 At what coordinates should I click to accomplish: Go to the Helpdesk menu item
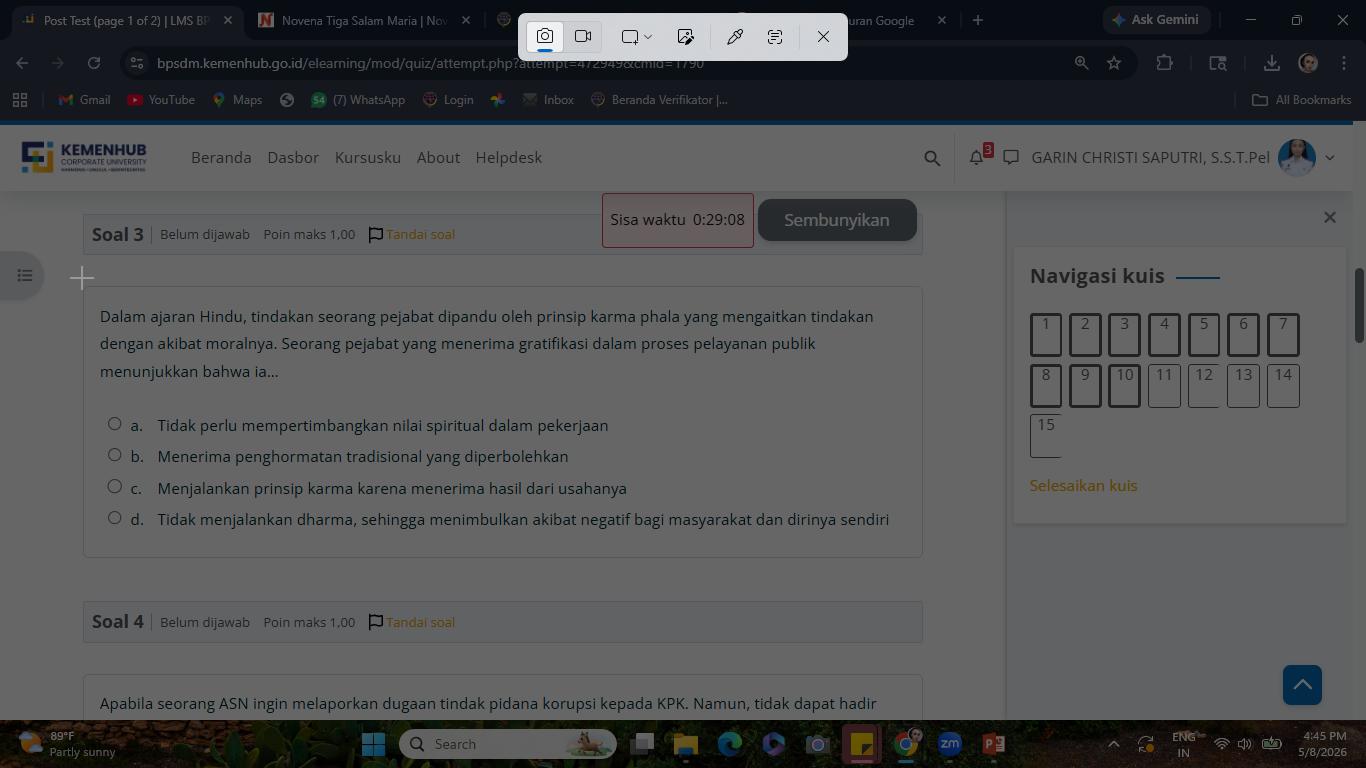pyautogui.click(x=509, y=157)
